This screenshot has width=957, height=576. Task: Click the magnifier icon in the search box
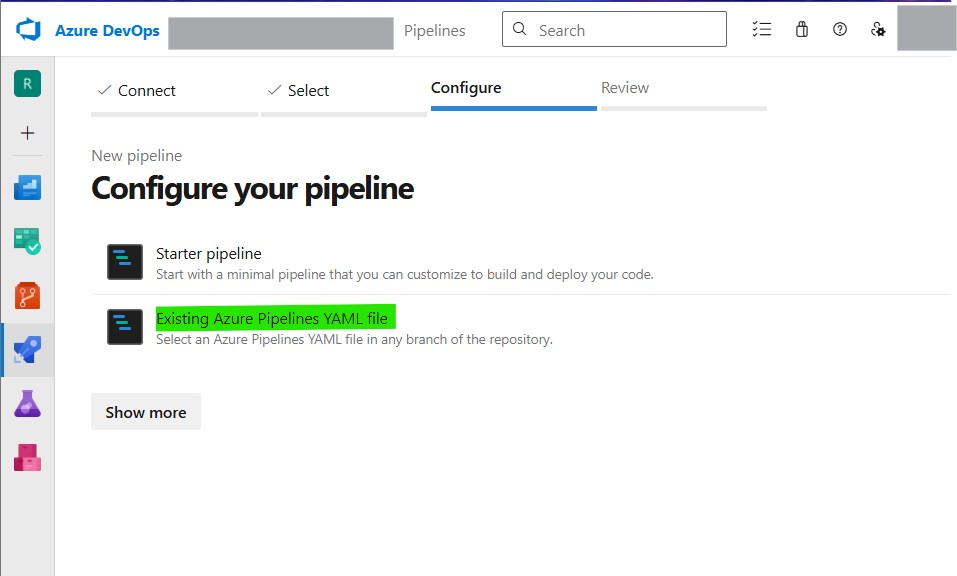(x=519, y=29)
